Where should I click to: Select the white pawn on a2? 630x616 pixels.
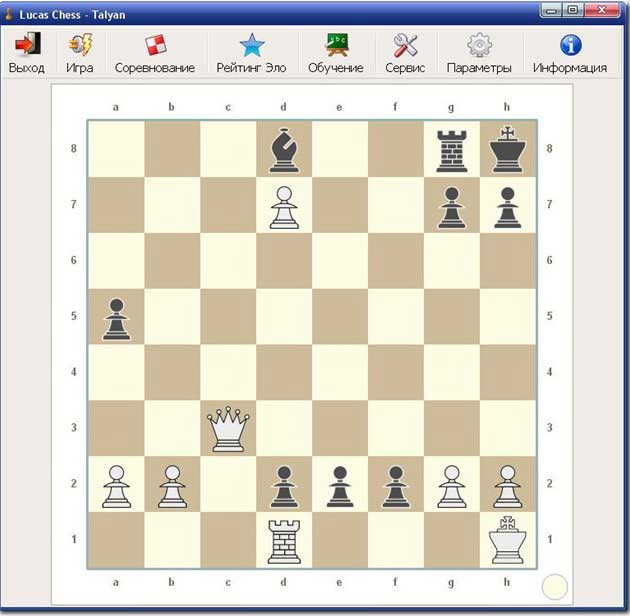117,486
